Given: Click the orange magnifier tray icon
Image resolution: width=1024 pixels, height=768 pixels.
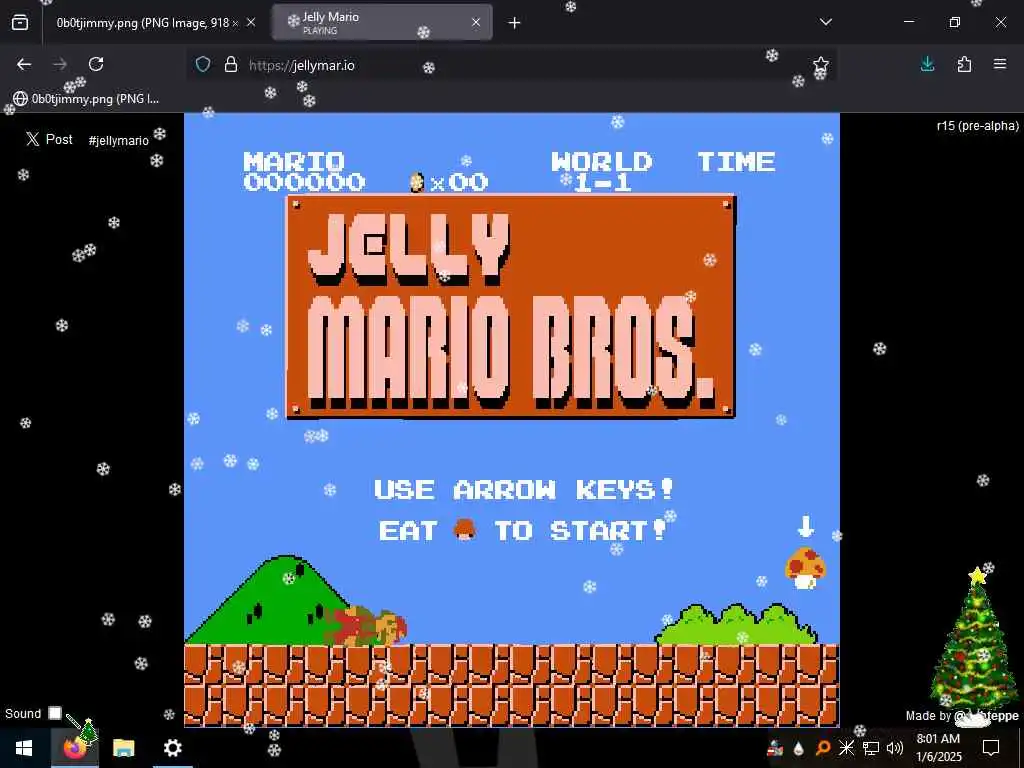Looking at the screenshot, I should pos(823,748).
